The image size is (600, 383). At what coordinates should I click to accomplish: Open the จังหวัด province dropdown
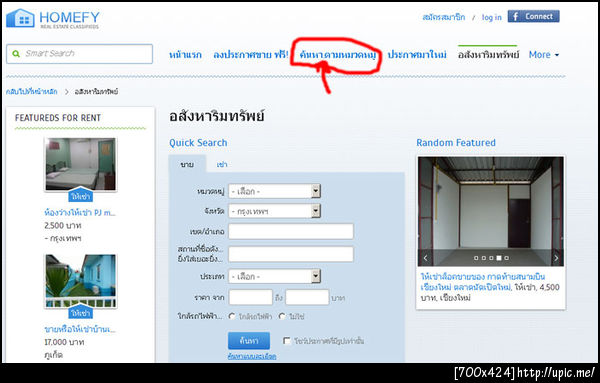click(x=274, y=211)
